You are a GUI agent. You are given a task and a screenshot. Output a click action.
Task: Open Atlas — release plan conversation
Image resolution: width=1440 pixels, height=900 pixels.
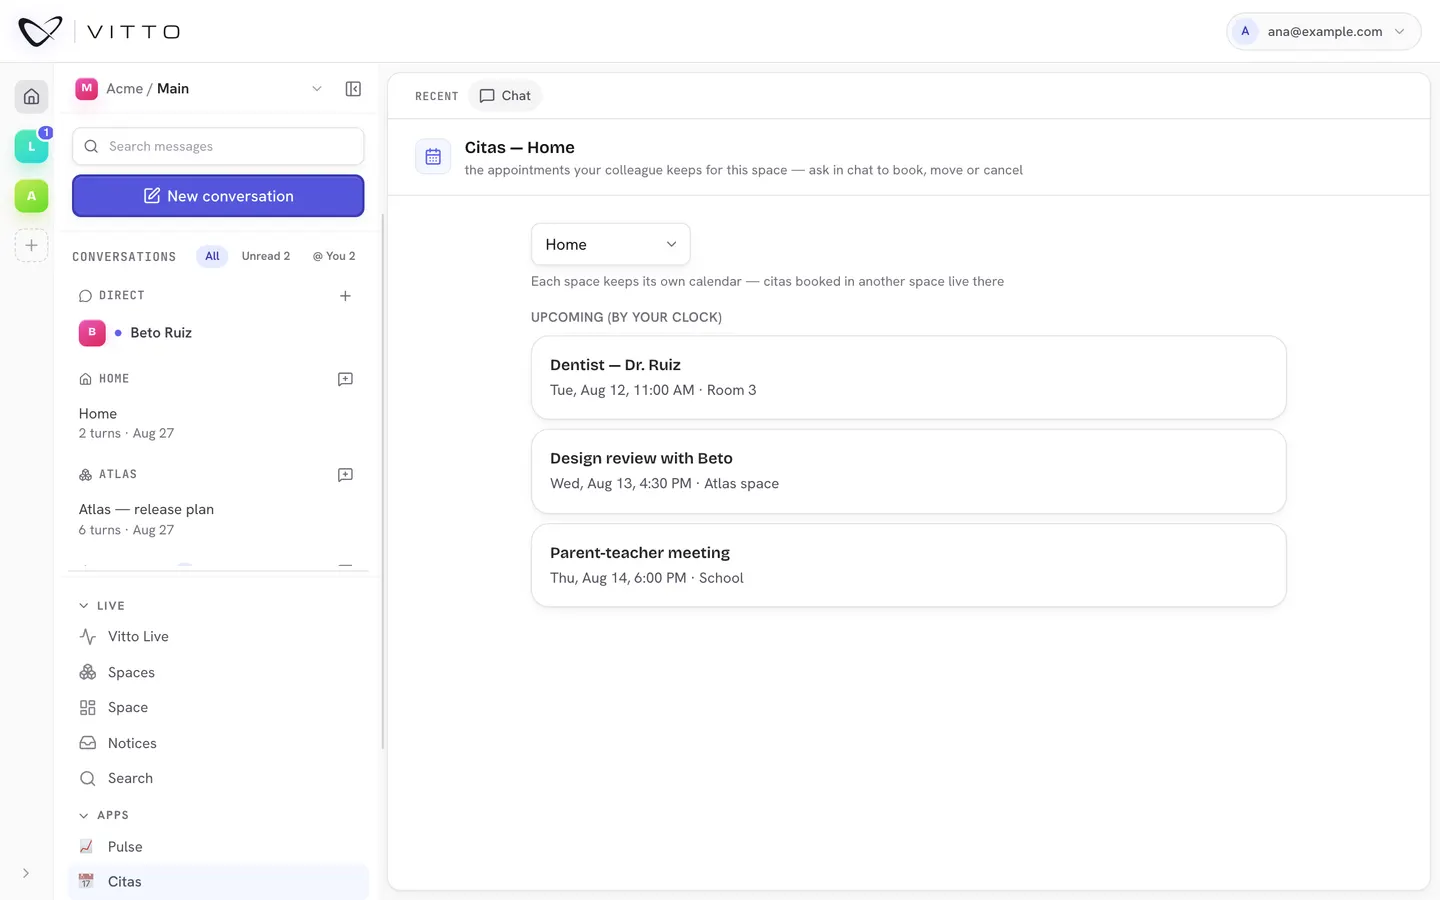[219, 519]
